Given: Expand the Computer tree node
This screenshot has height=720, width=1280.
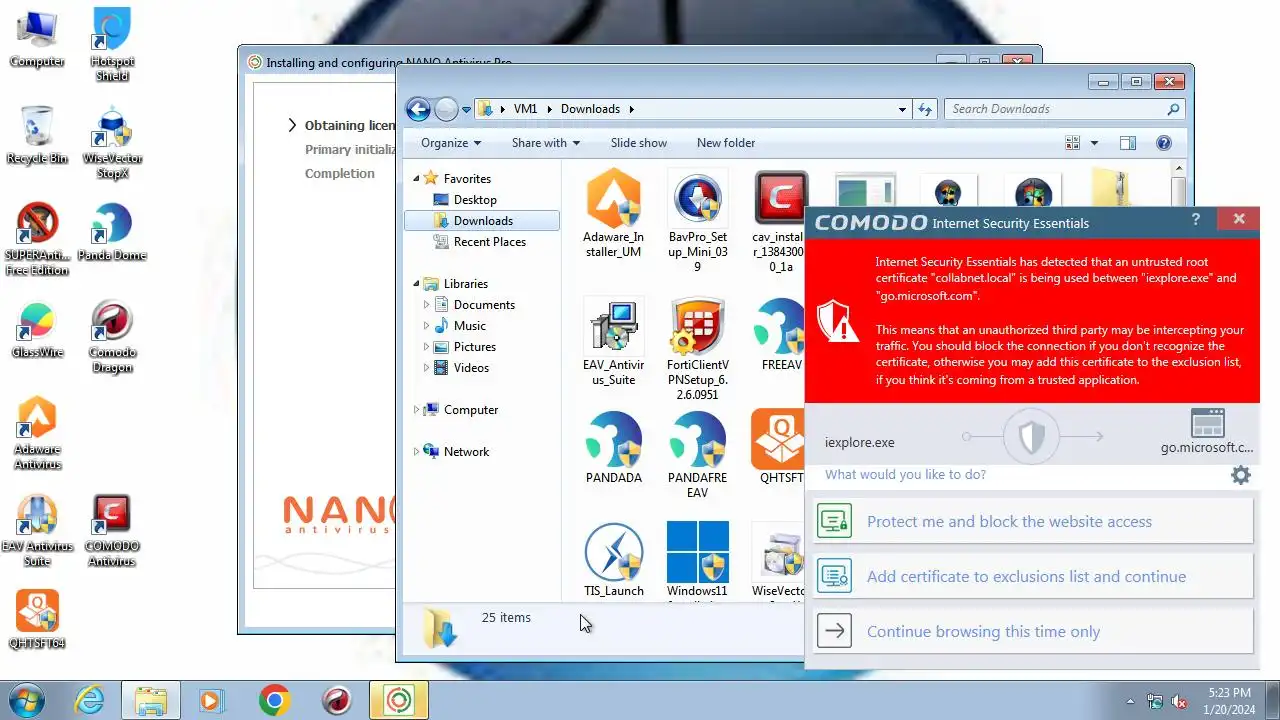Looking at the screenshot, I should pyautogui.click(x=417, y=409).
